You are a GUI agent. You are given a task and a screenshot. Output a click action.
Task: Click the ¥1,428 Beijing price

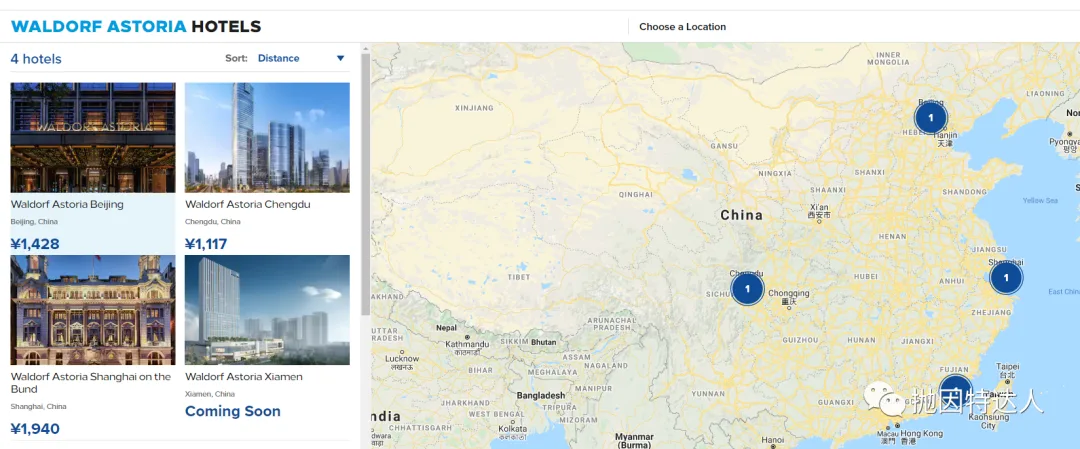pos(35,244)
